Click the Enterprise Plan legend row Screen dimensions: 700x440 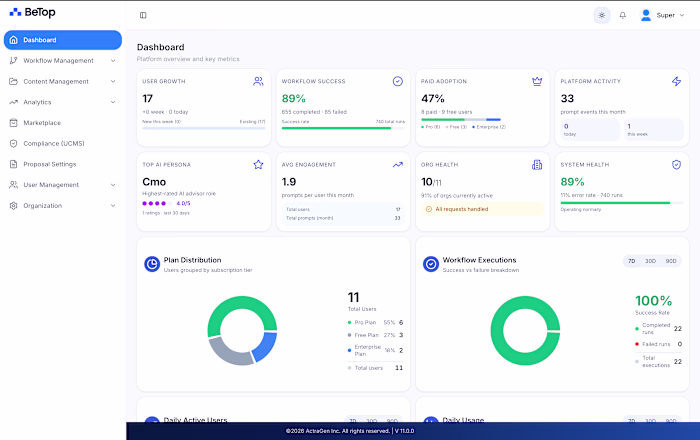click(x=375, y=350)
